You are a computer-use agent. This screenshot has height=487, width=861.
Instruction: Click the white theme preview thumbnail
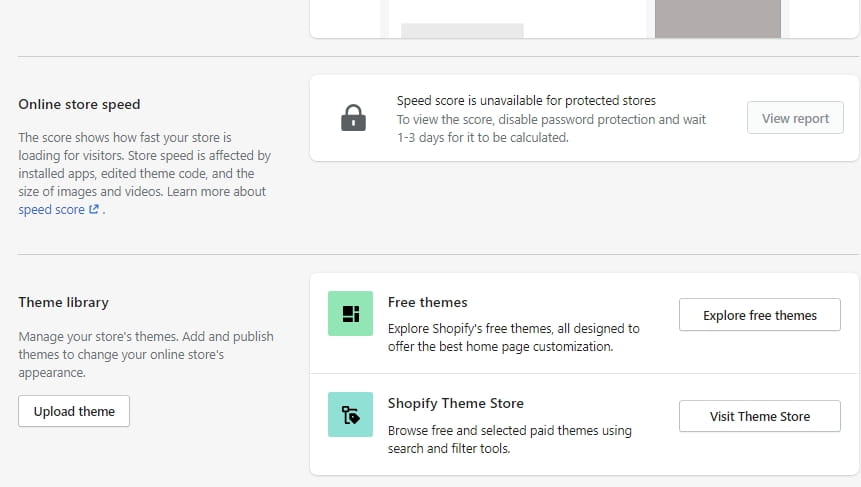tap(516, 18)
